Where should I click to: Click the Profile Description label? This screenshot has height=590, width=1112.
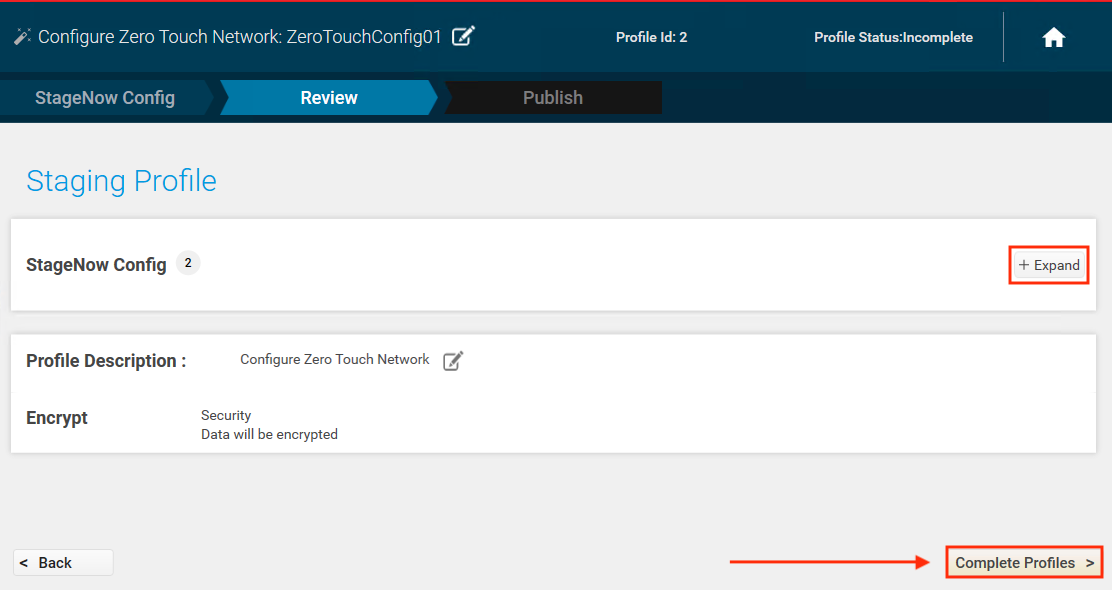pyautogui.click(x=106, y=361)
